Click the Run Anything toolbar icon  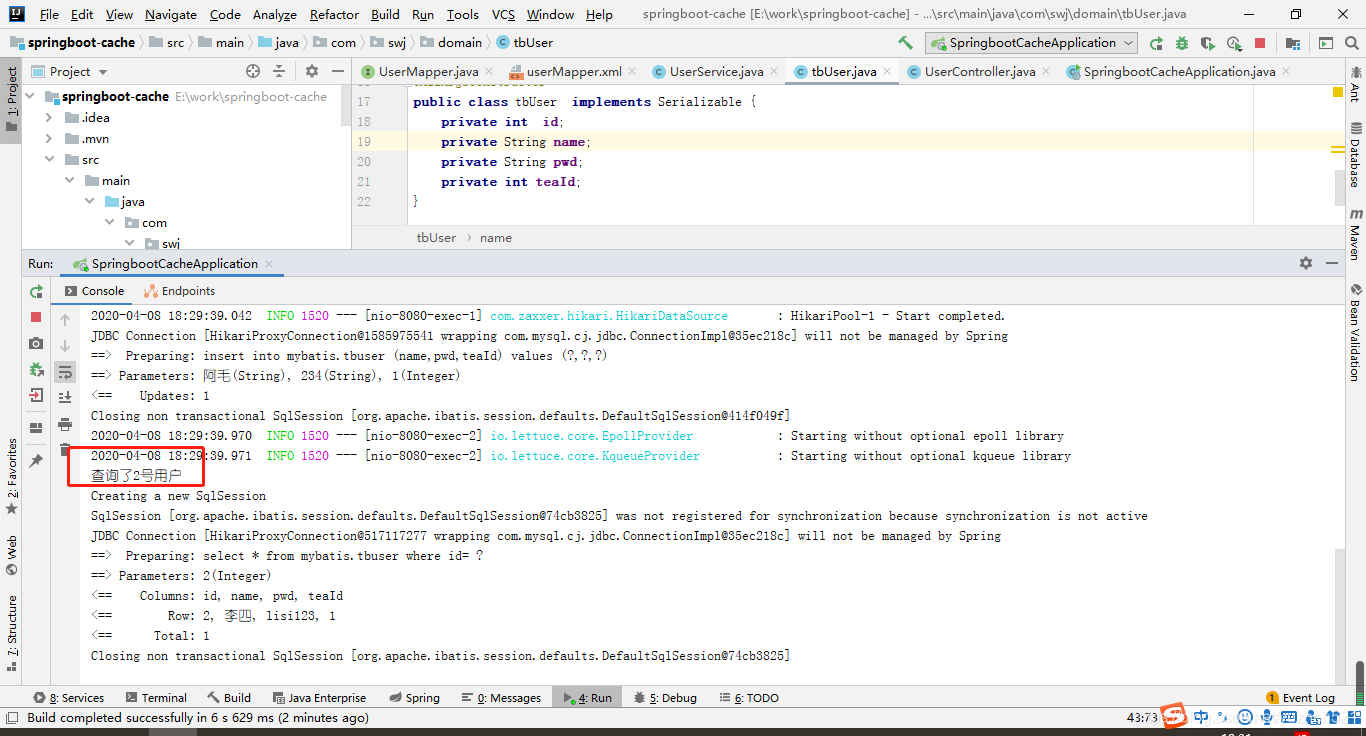[x=1325, y=43]
